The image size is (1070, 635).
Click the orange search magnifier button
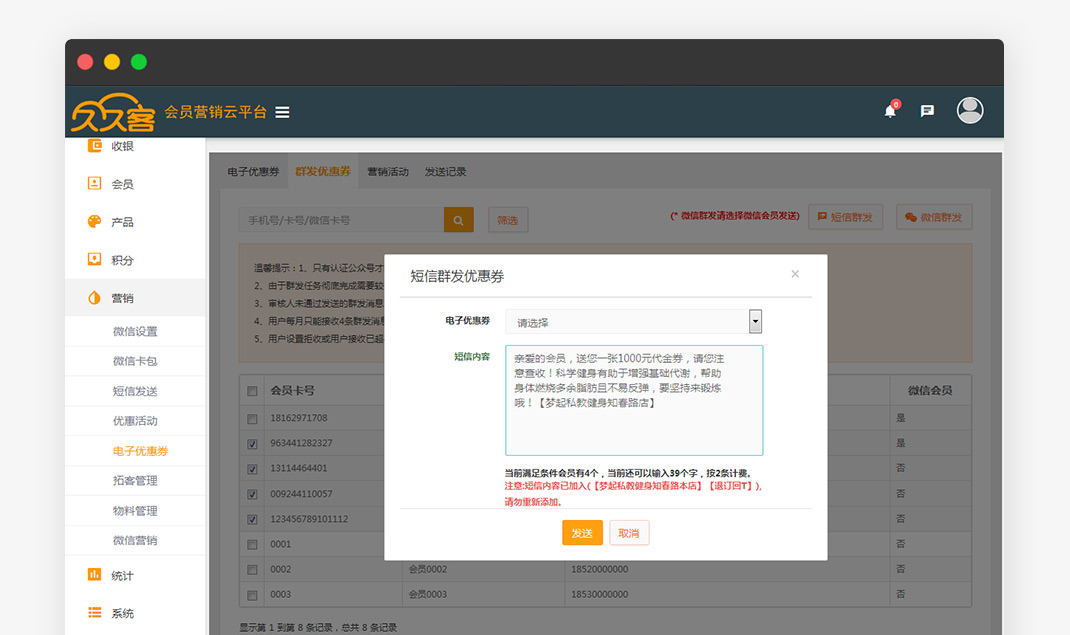pos(458,220)
